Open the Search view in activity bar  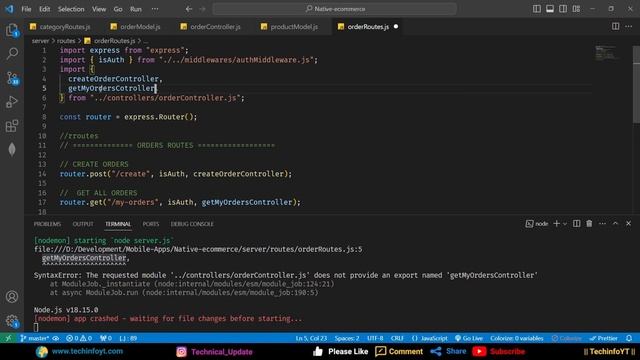pos(12,53)
